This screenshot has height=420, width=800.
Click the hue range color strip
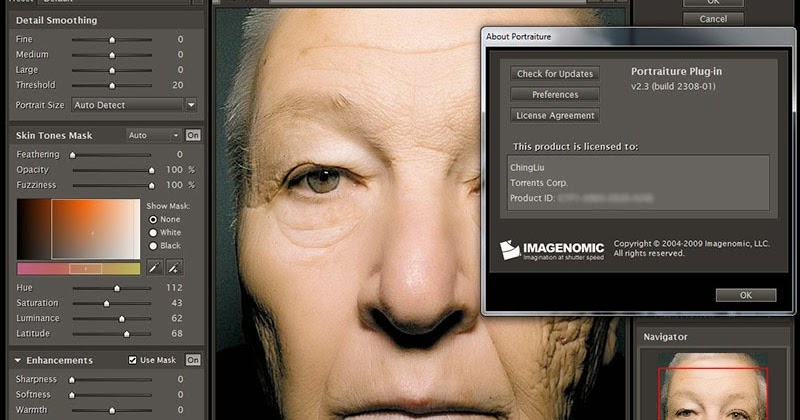pyautogui.click(x=79, y=268)
